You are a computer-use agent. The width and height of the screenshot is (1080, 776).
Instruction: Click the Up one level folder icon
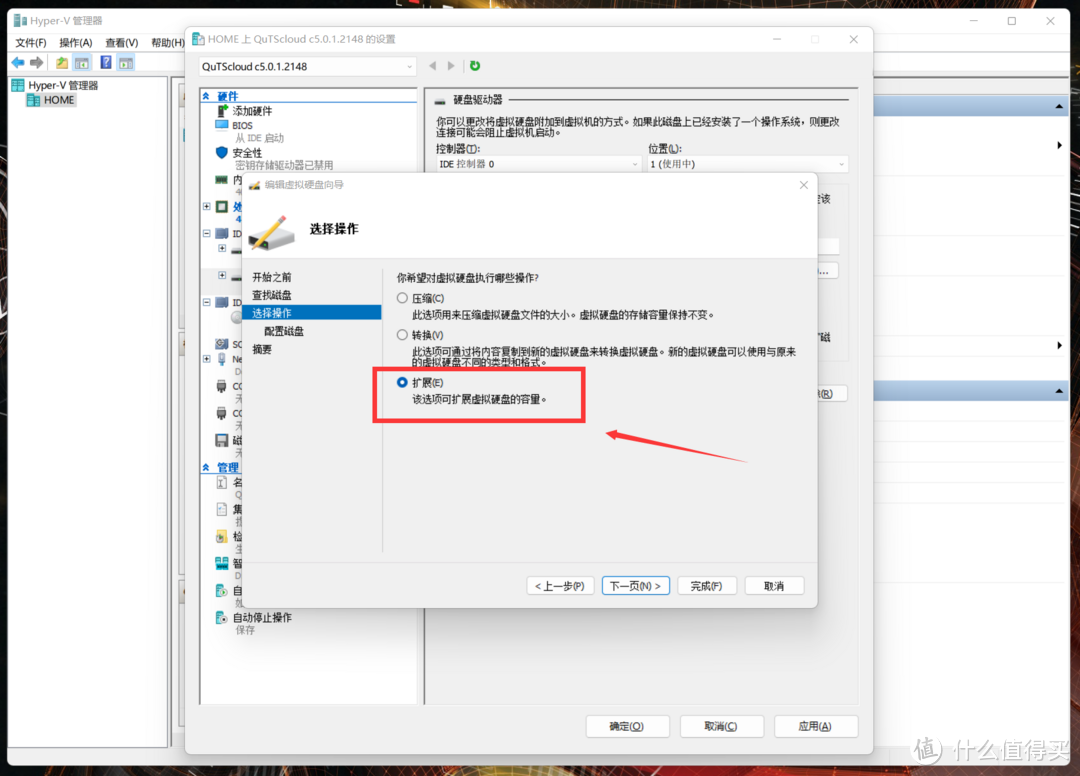click(62, 63)
